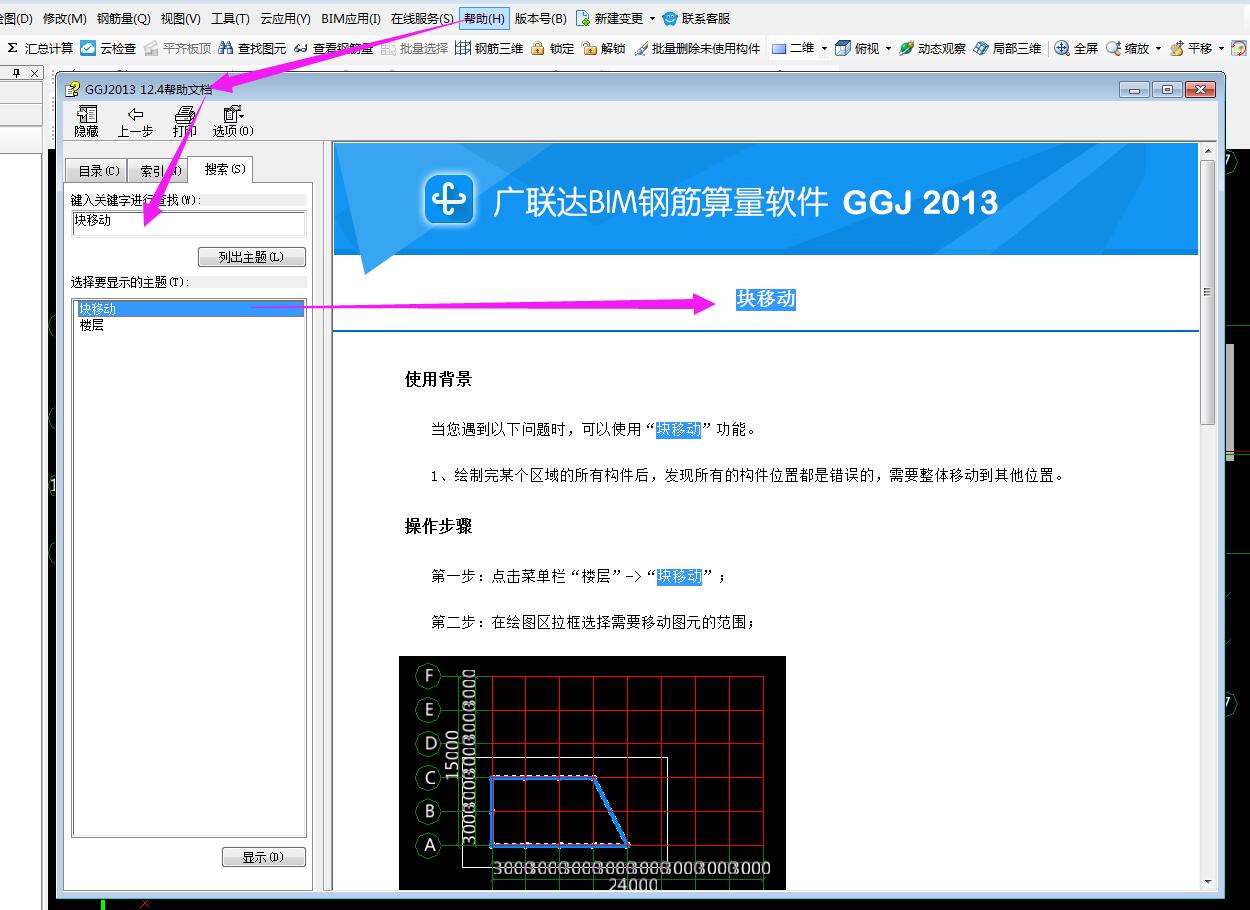Click the 全屏 fullscreen icon
The width and height of the screenshot is (1250, 910).
coord(1062,48)
